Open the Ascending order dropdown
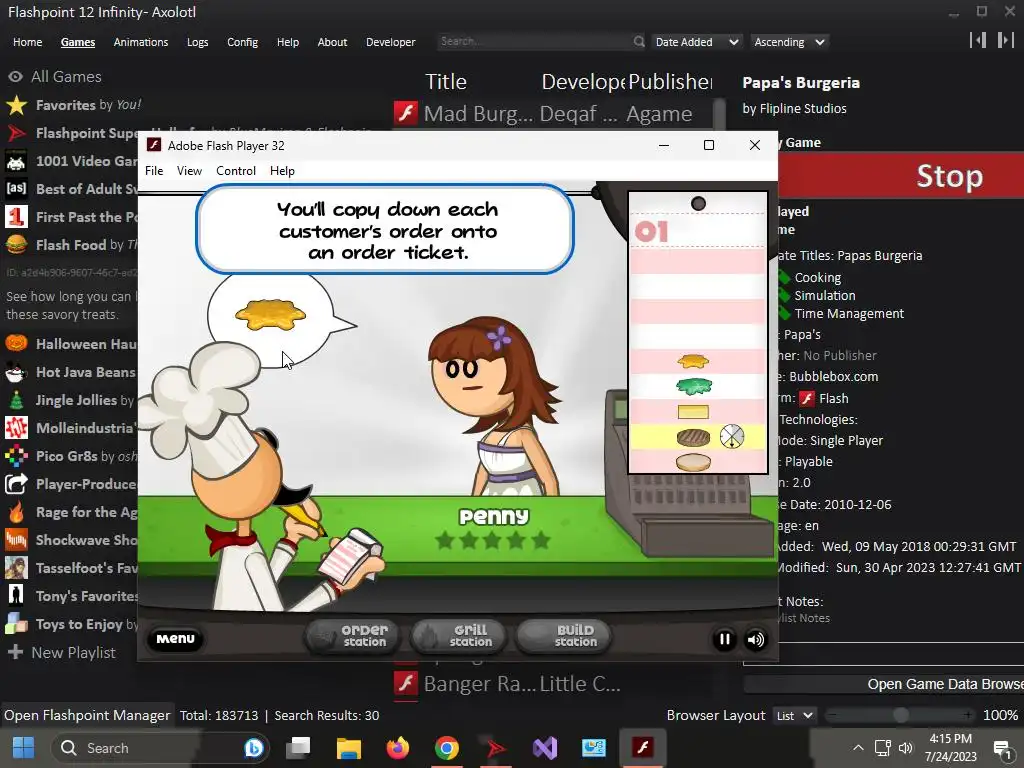Image resolution: width=1024 pixels, height=768 pixels. (789, 42)
